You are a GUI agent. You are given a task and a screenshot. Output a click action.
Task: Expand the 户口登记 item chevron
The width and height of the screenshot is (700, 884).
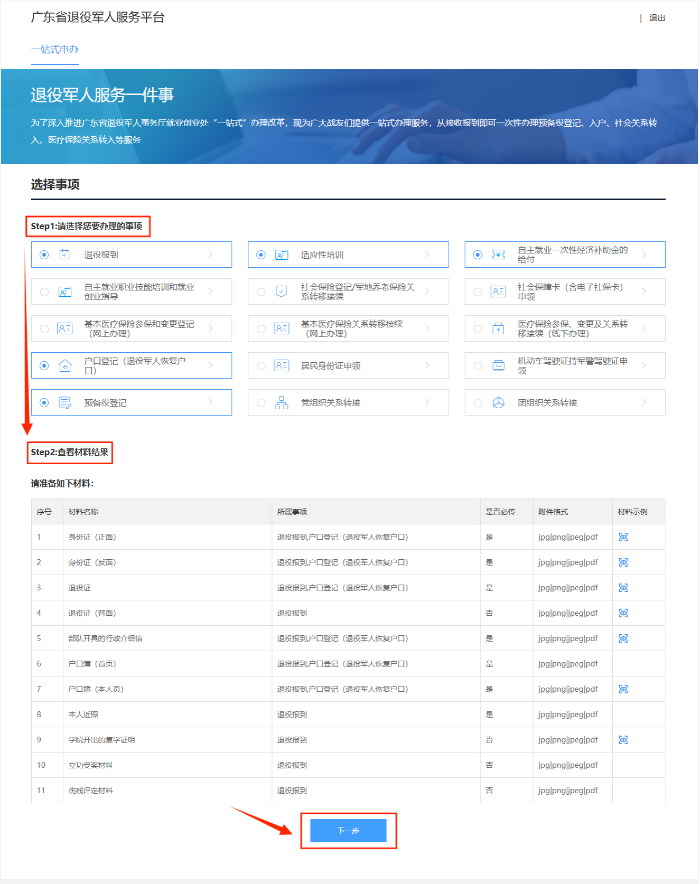pyautogui.click(x=210, y=366)
